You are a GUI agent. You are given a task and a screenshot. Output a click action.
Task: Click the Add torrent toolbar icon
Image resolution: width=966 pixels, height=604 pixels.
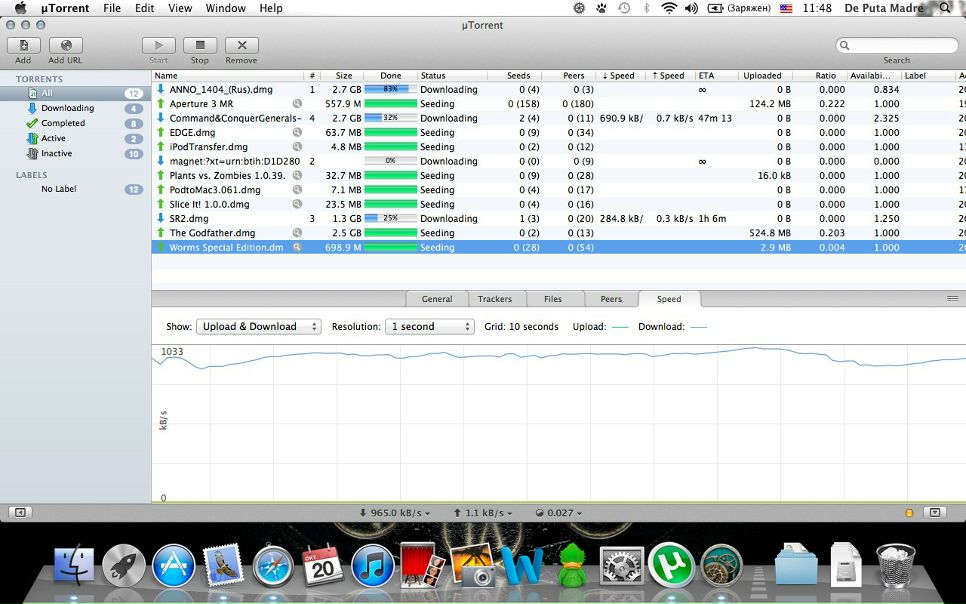[x=23, y=45]
